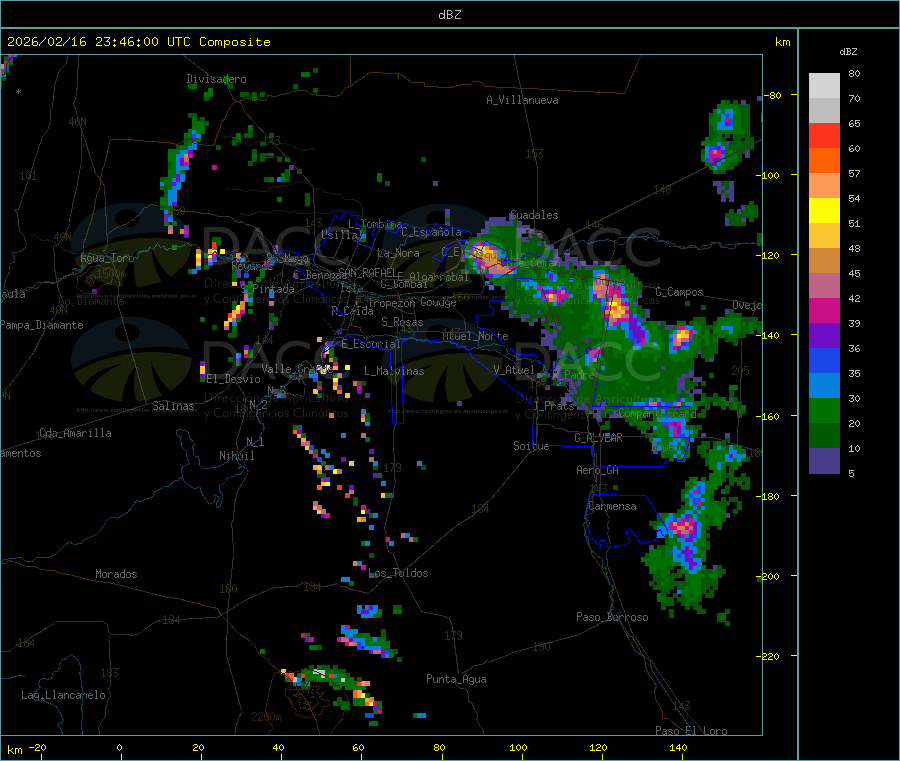Screen dimensions: 900x761
Task: Click the A_Villanueva map label
Action: (x=522, y=100)
